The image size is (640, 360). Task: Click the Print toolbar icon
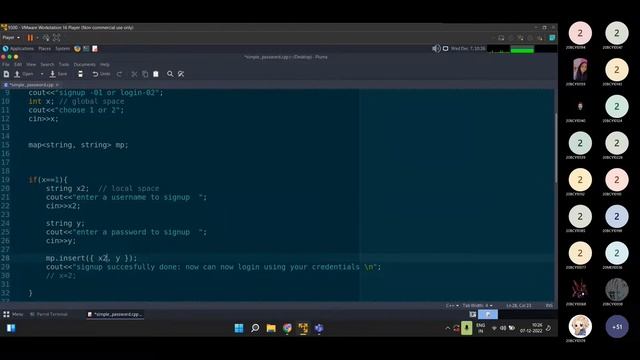tap(80, 74)
